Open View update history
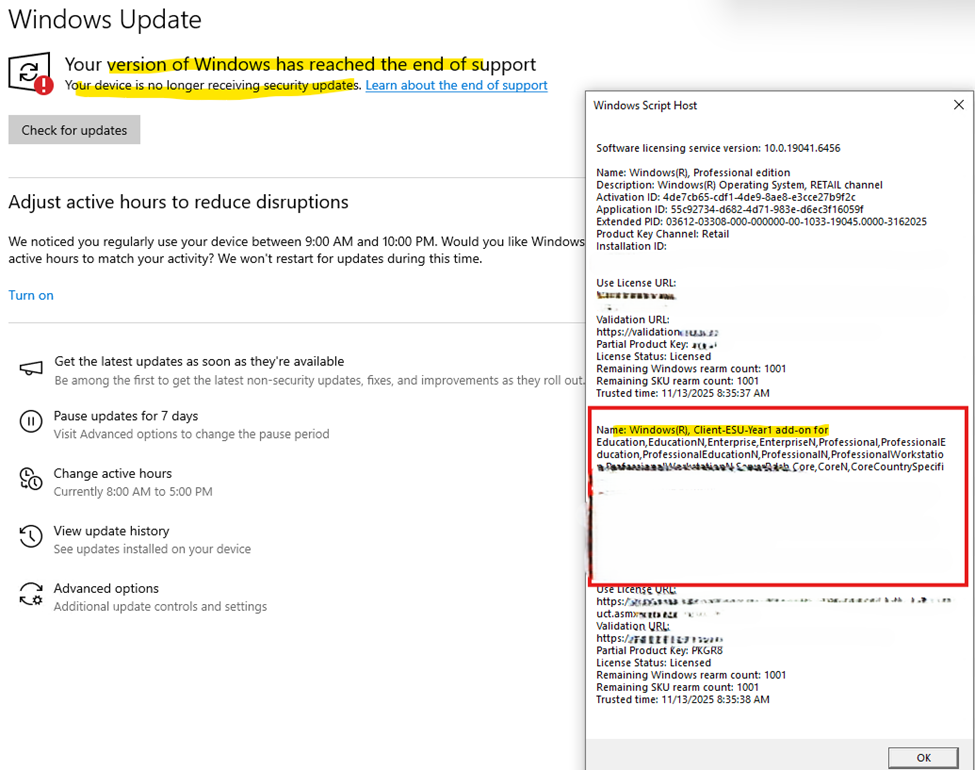 click(x=111, y=531)
